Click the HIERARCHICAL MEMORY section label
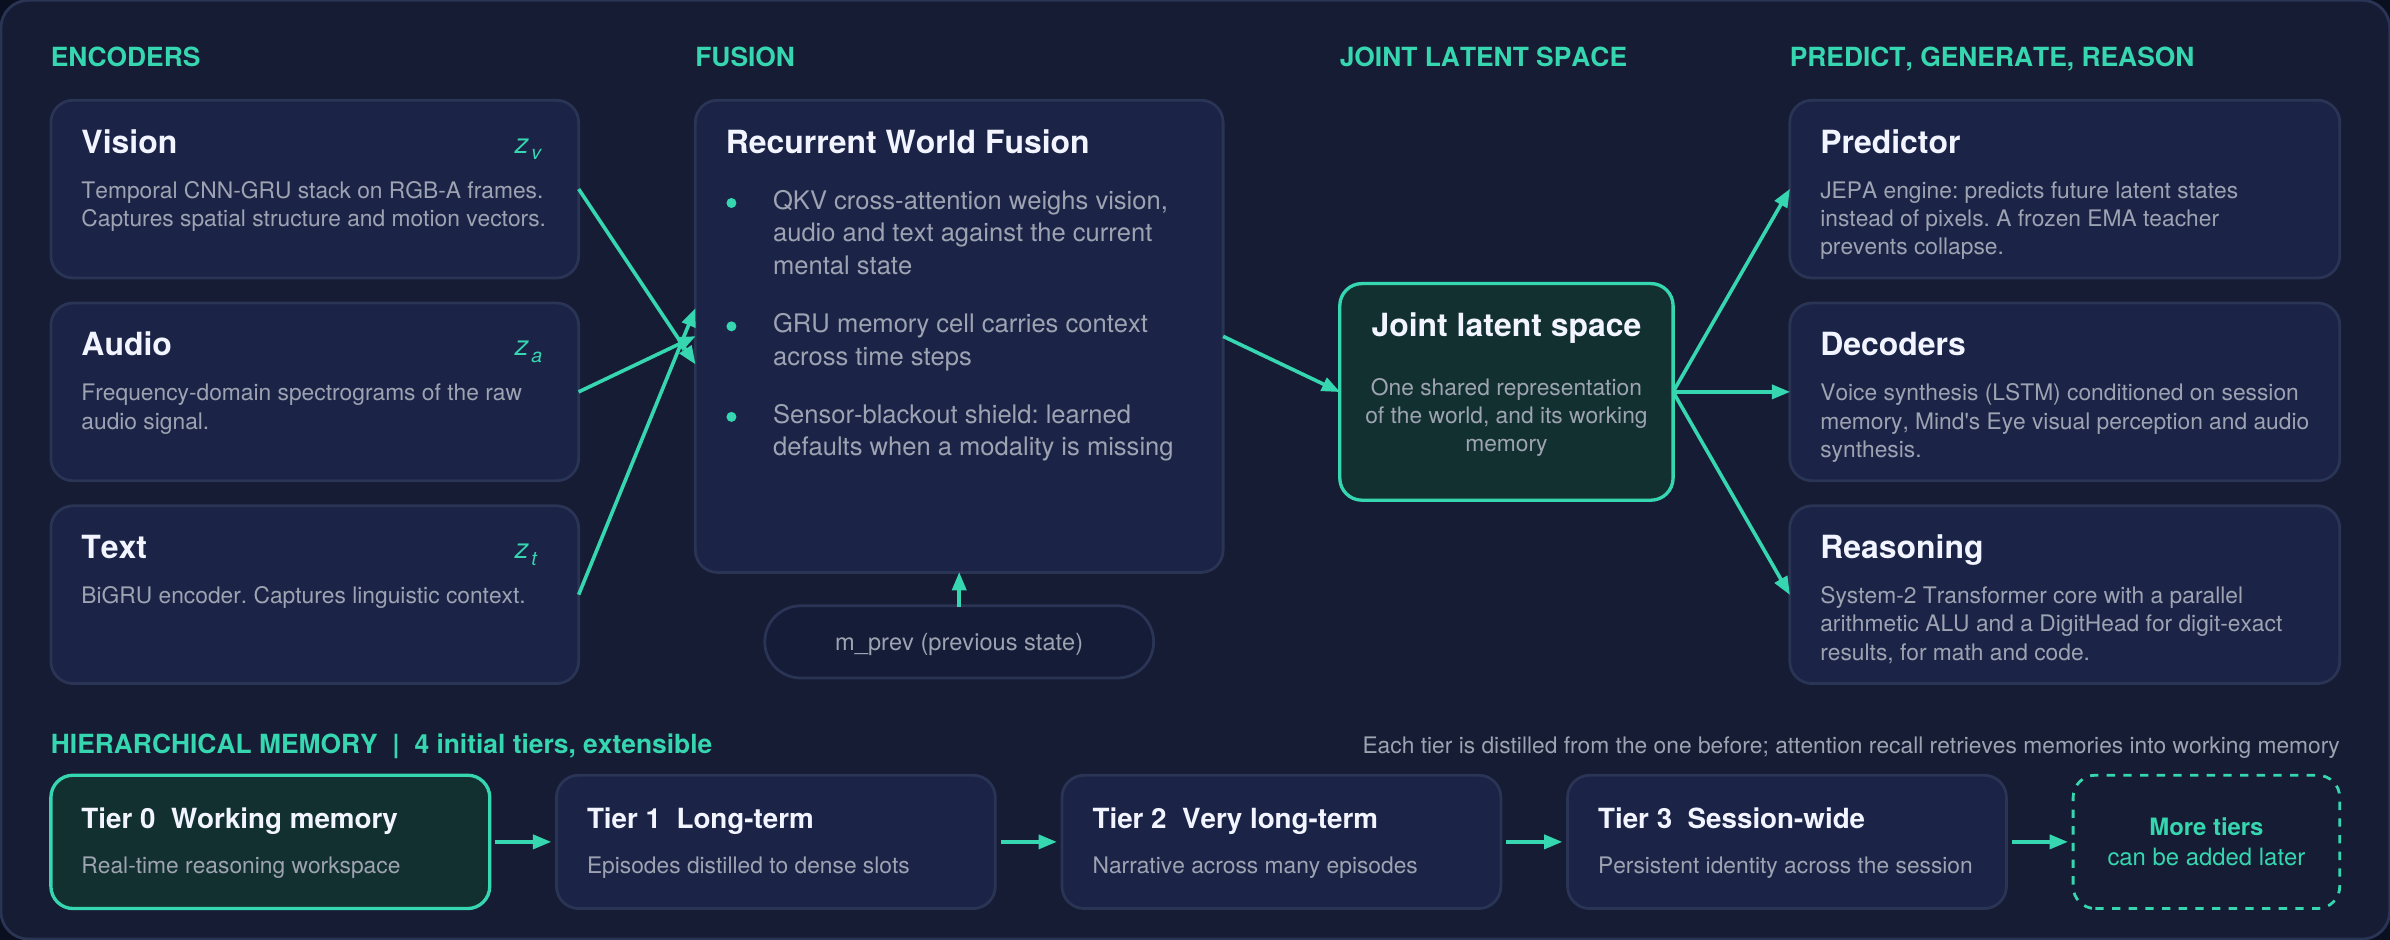Screen dimensions: 2390x940 214,744
